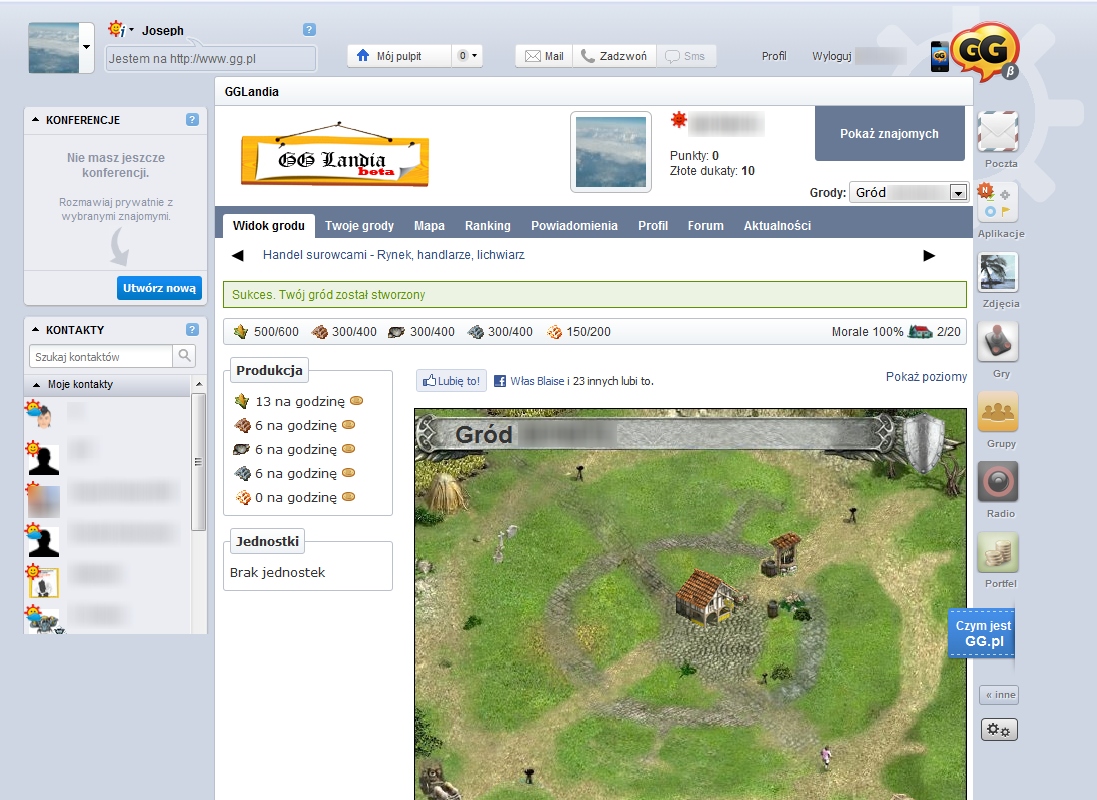The height and width of the screenshot is (800, 1097).
Task: Open the Radio speaker icon
Action: click(x=998, y=482)
